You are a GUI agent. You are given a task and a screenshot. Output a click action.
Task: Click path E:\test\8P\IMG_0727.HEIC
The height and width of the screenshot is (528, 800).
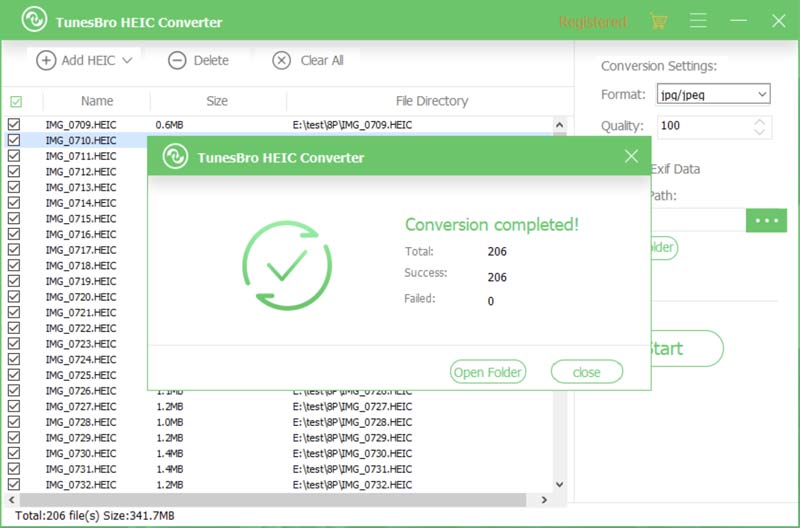tap(352, 407)
